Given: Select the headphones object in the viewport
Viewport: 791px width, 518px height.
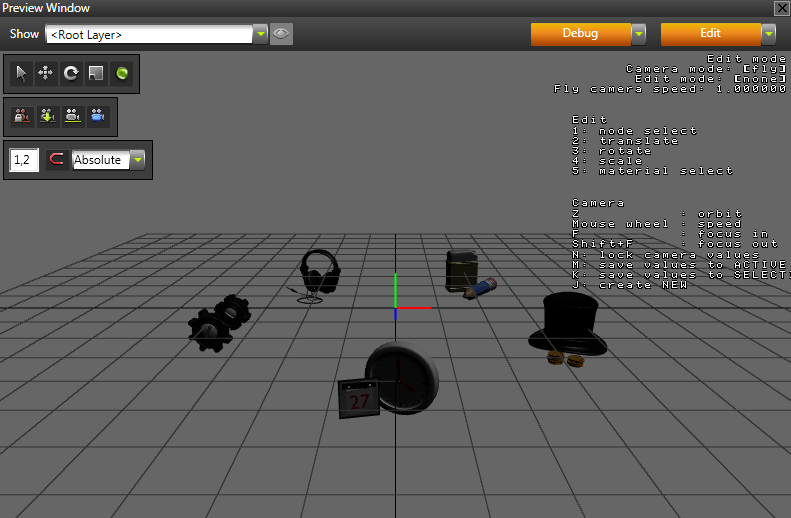Looking at the screenshot, I should tap(319, 272).
